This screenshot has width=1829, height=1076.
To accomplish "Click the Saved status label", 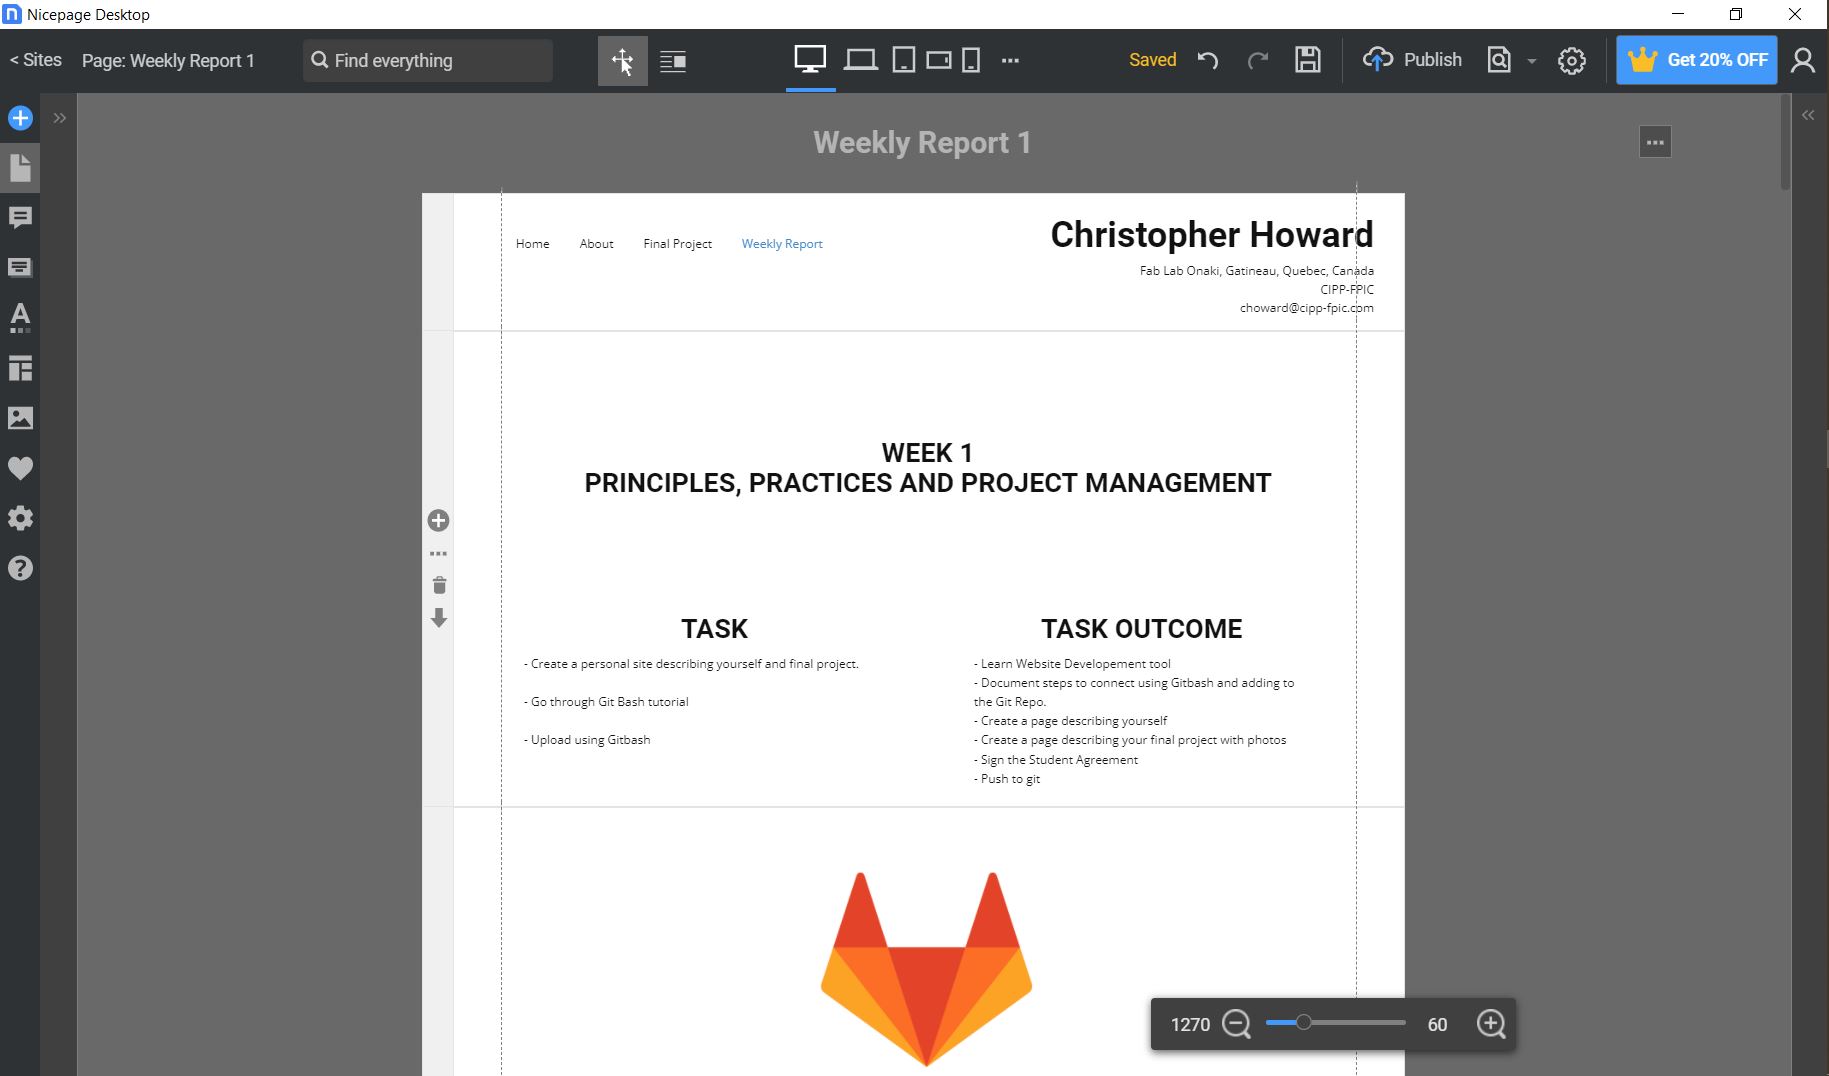I will click(1152, 60).
